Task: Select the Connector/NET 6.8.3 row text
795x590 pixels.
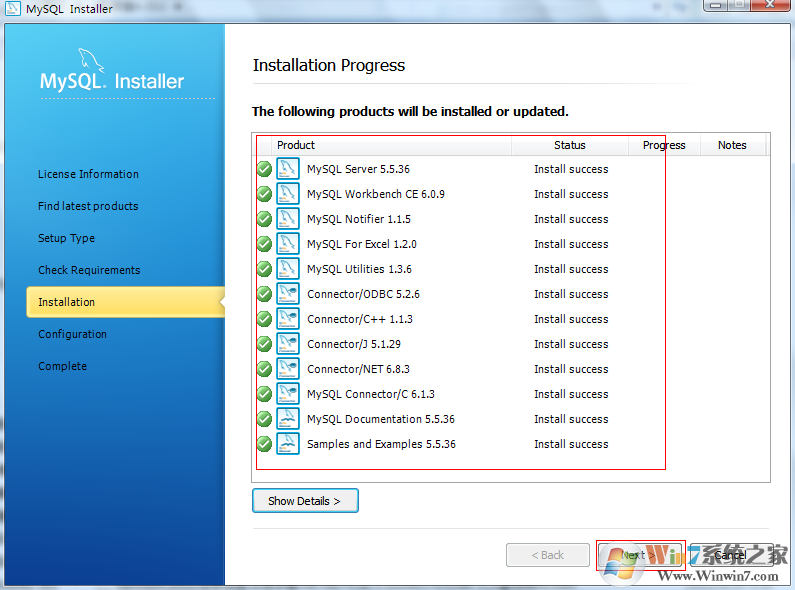Action: (358, 369)
